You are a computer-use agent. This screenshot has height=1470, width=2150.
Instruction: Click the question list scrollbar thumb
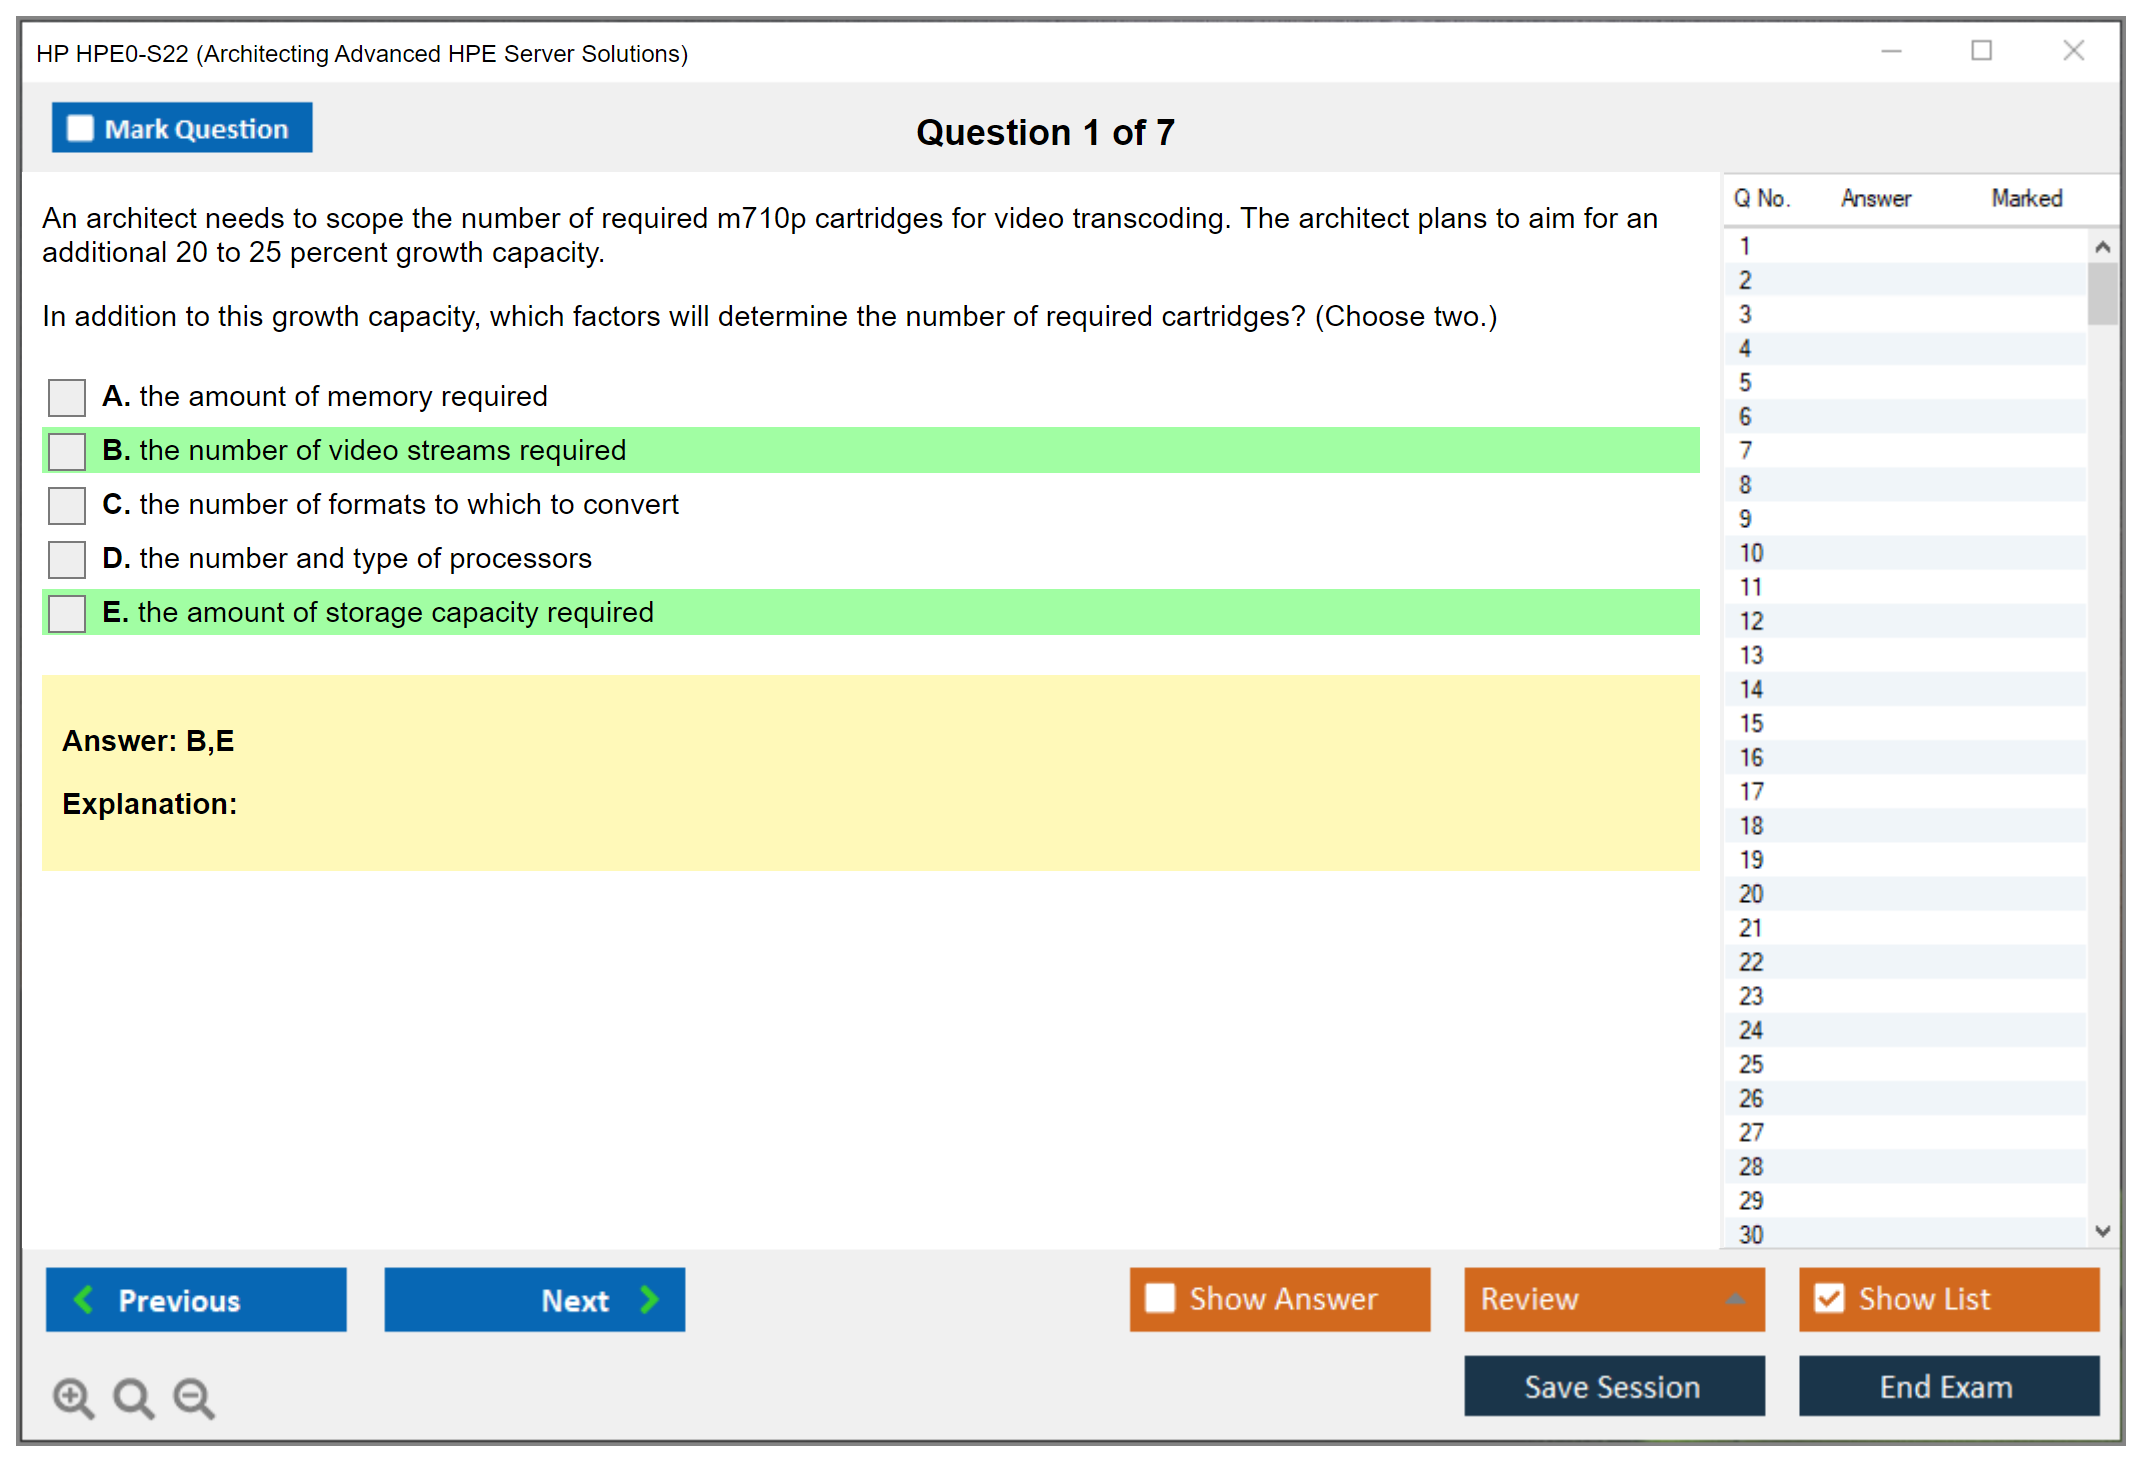click(2102, 292)
